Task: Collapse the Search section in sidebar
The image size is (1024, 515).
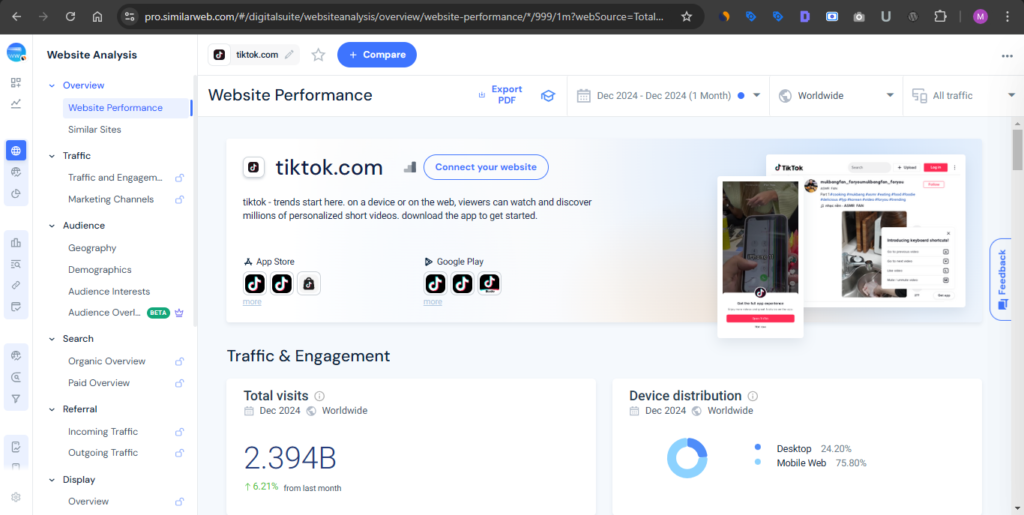Action: pyautogui.click(x=52, y=339)
